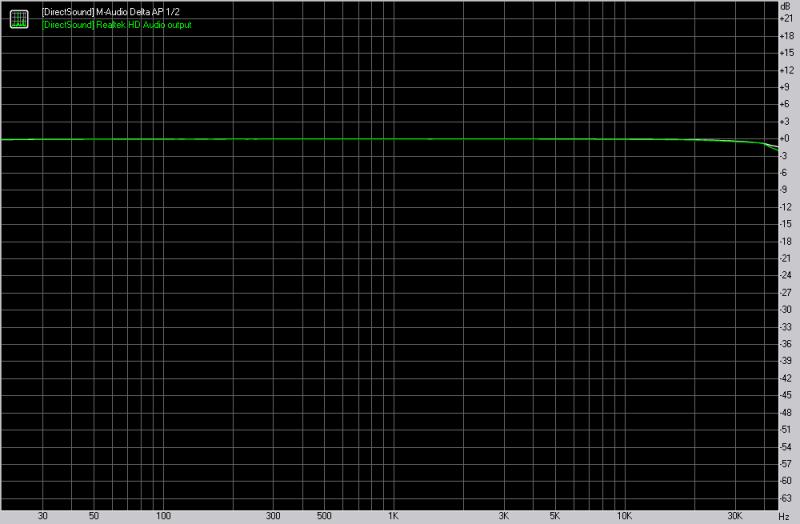Click the +21 dB axis tick label

tap(786, 18)
